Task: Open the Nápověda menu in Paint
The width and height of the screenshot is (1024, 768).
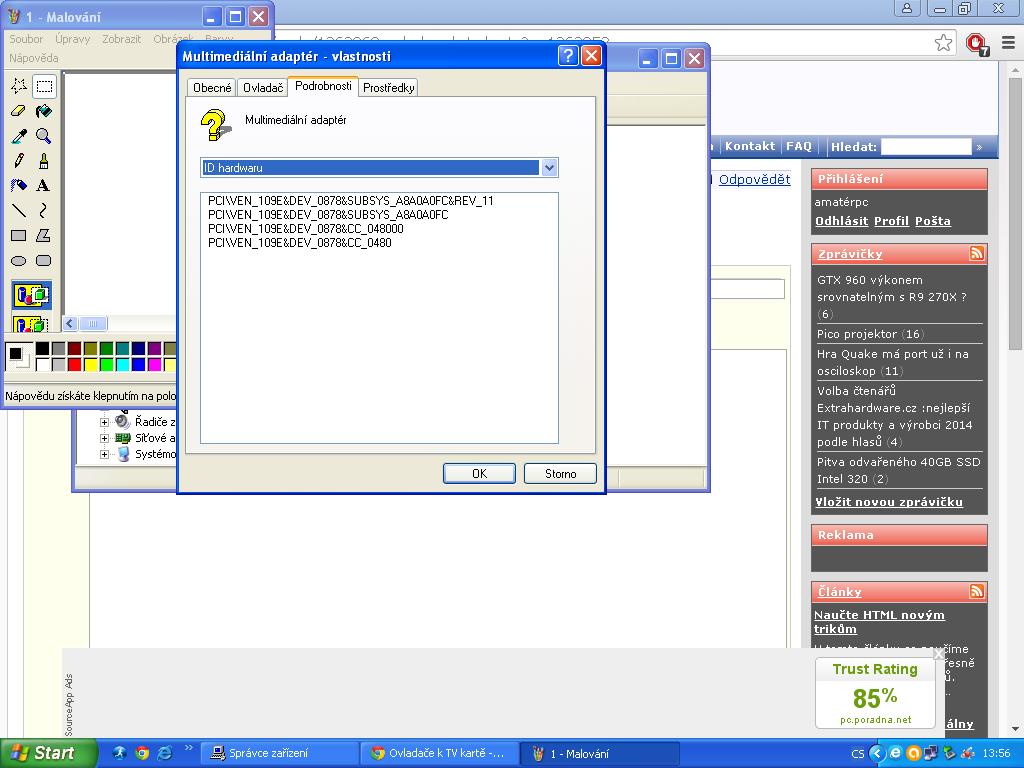Action: point(33,58)
